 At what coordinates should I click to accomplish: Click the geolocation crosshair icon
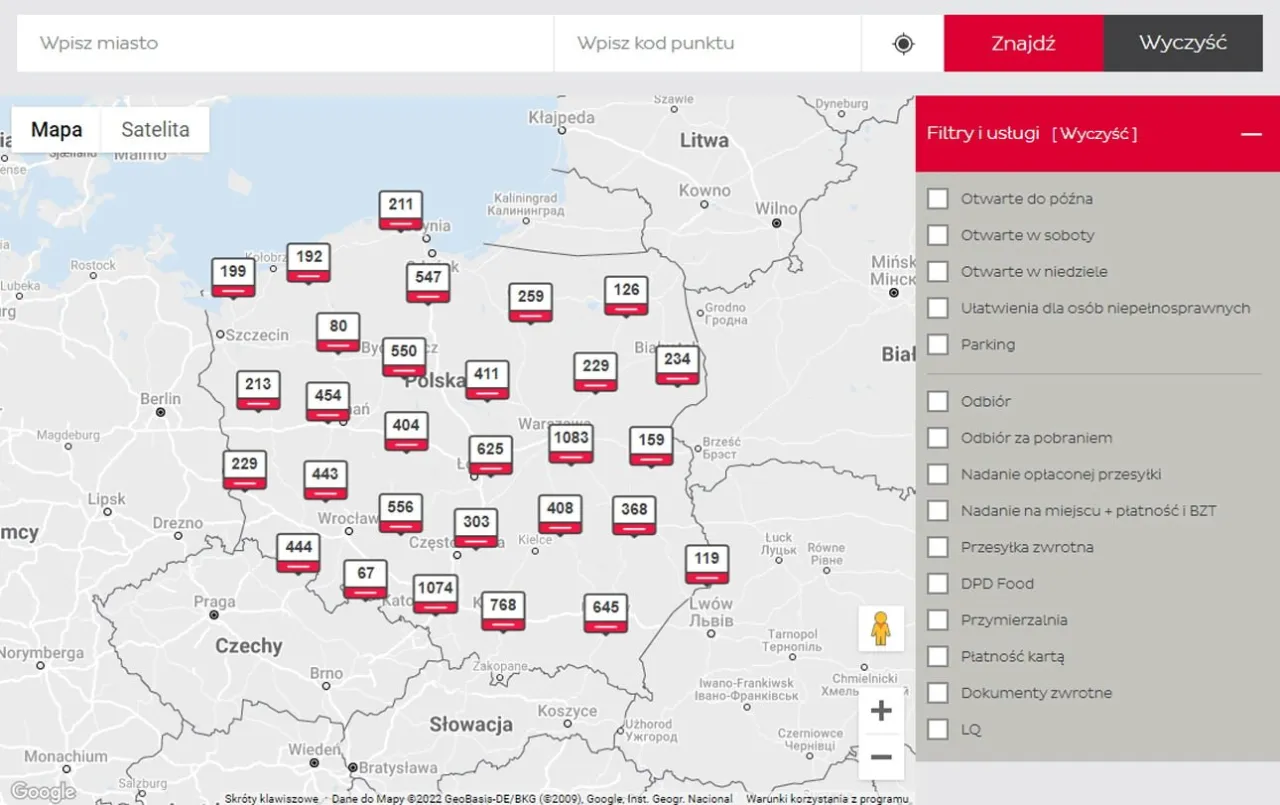click(902, 43)
